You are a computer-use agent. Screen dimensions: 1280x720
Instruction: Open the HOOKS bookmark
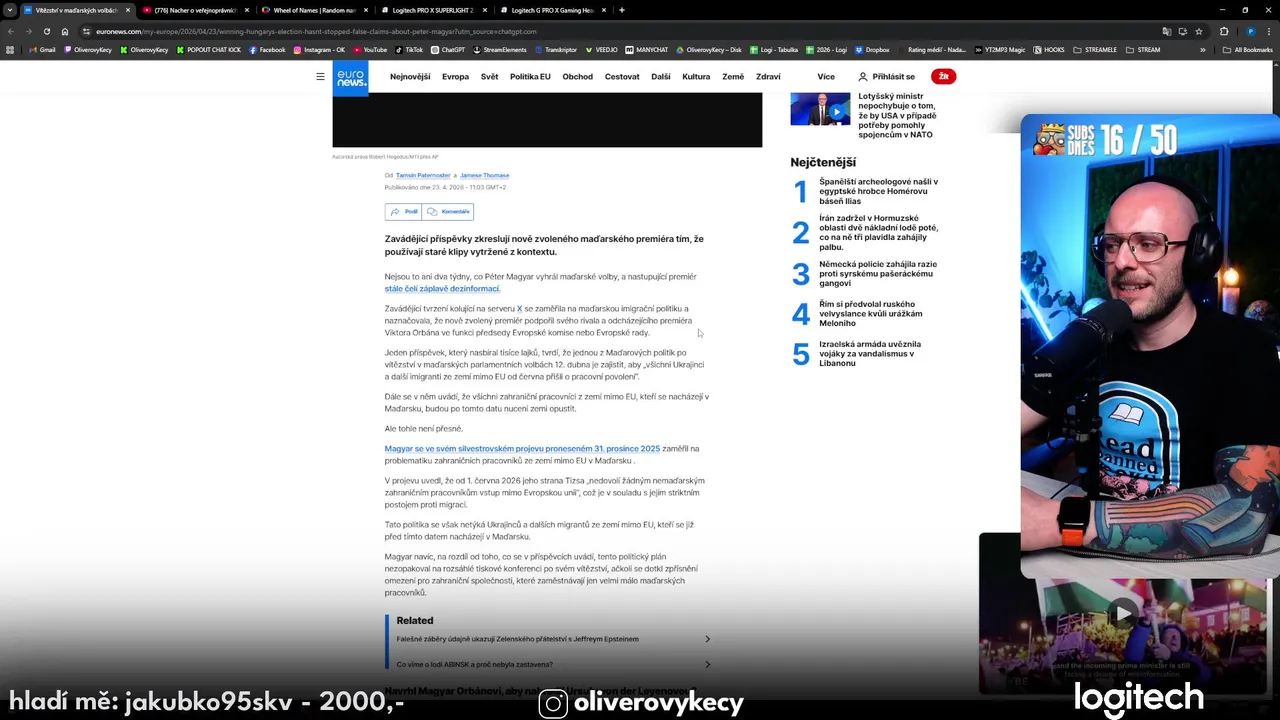(1049, 49)
